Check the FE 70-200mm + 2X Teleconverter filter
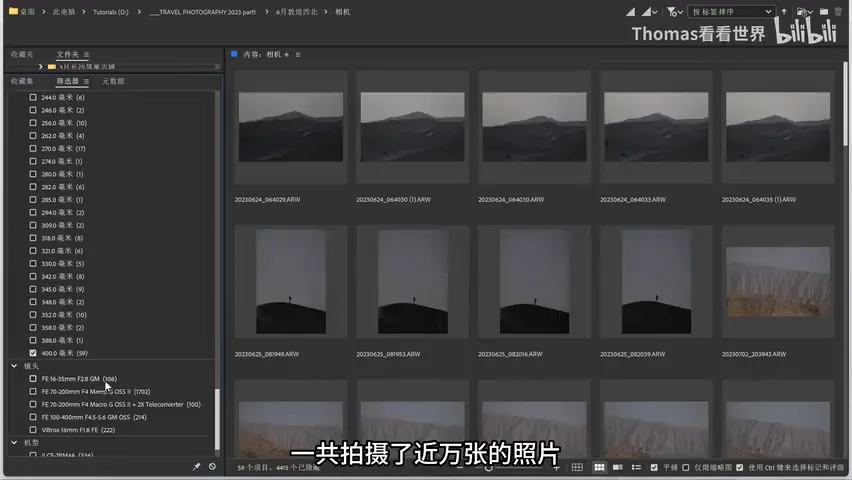852x480 pixels. (33, 404)
